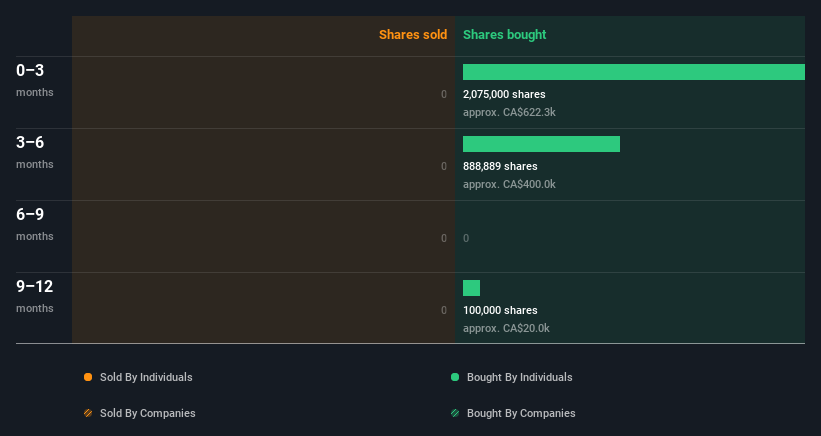This screenshot has height=436, width=821.
Task: Click the 'Shares sold' column header
Action: [x=413, y=35]
